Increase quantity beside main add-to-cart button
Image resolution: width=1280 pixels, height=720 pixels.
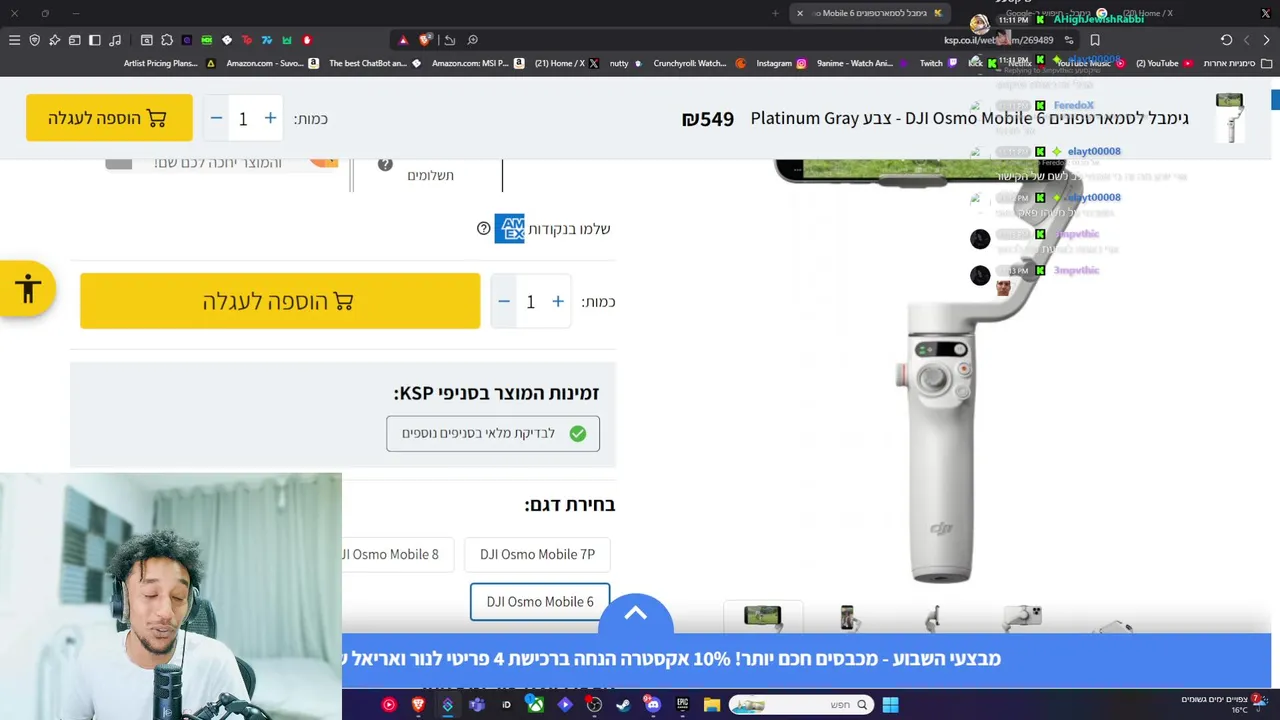coord(558,301)
